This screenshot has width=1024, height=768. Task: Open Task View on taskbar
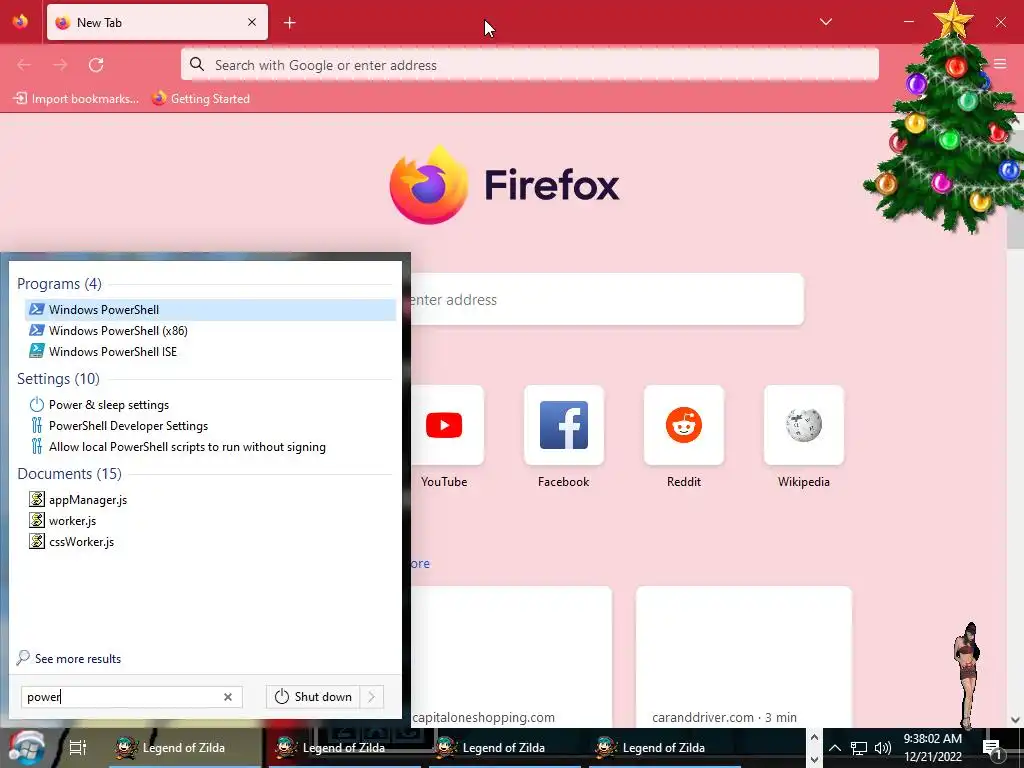78,748
